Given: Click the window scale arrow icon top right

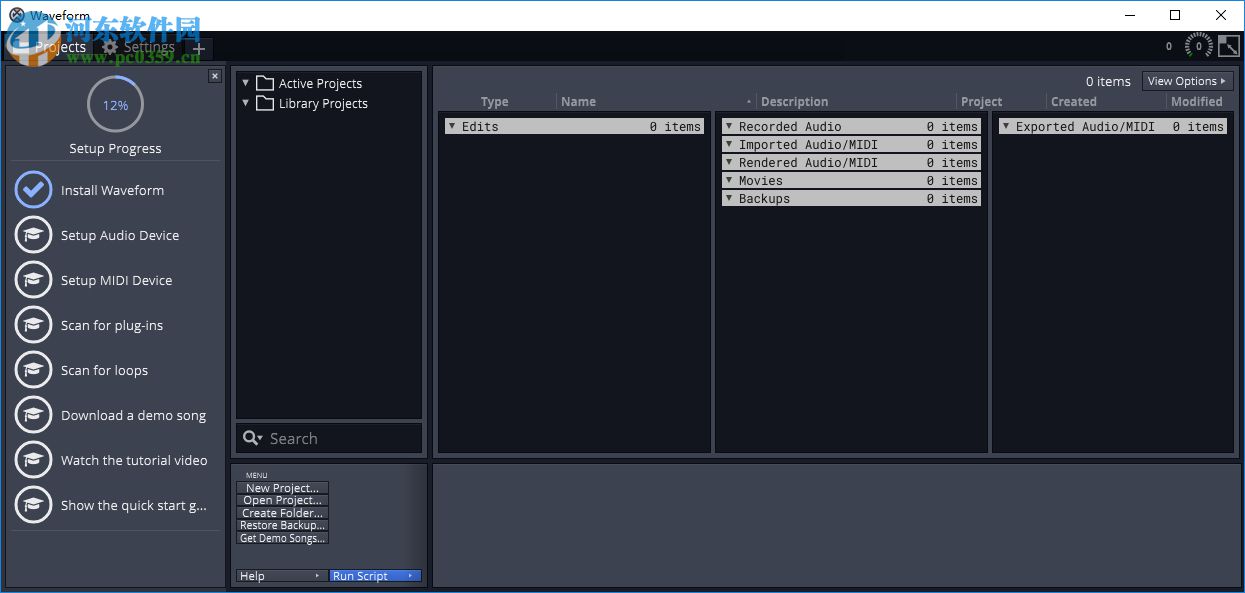Looking at the screenshot, I should pos(1228,45).
